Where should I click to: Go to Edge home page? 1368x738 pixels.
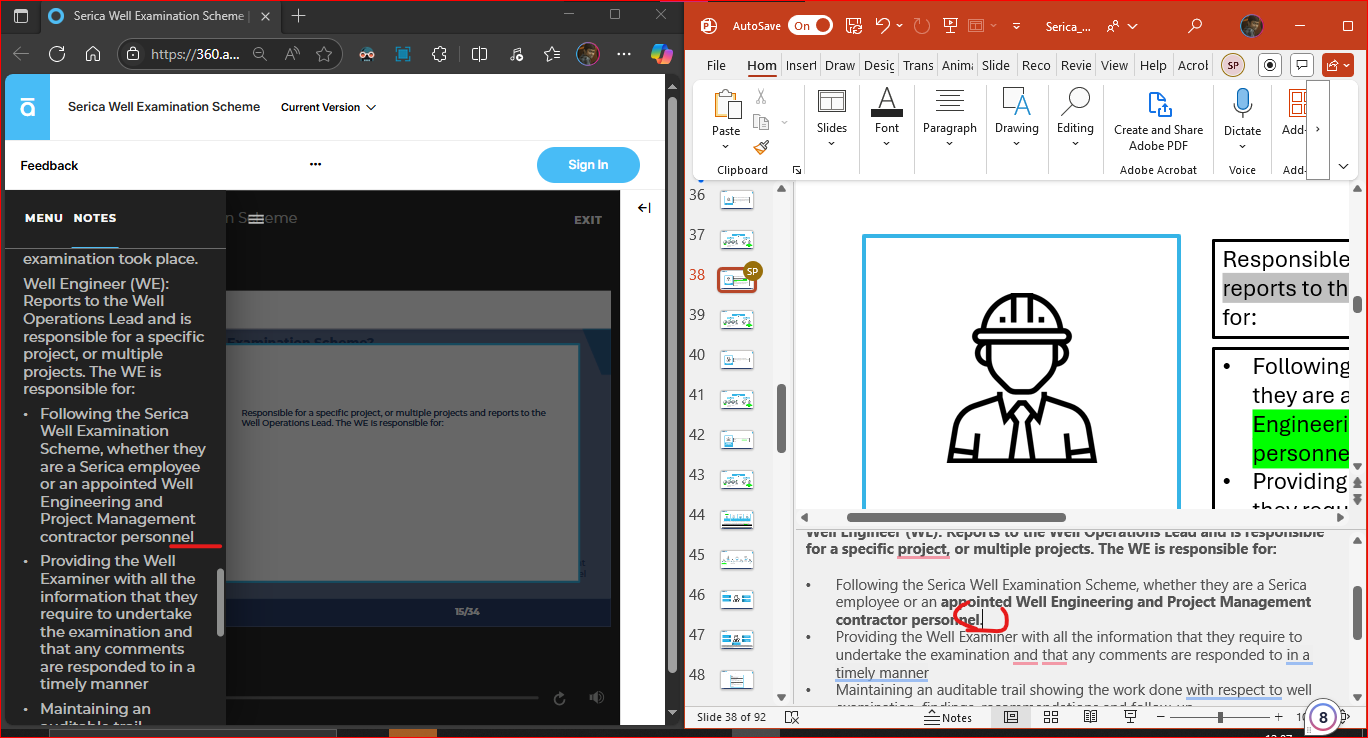92,54
